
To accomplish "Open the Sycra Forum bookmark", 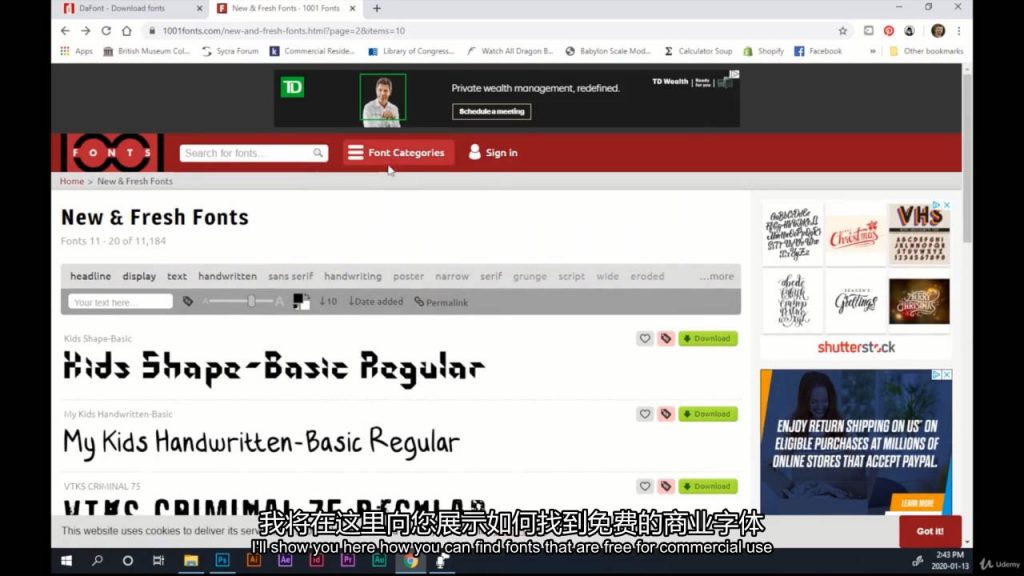I will [x=231, y=51].
